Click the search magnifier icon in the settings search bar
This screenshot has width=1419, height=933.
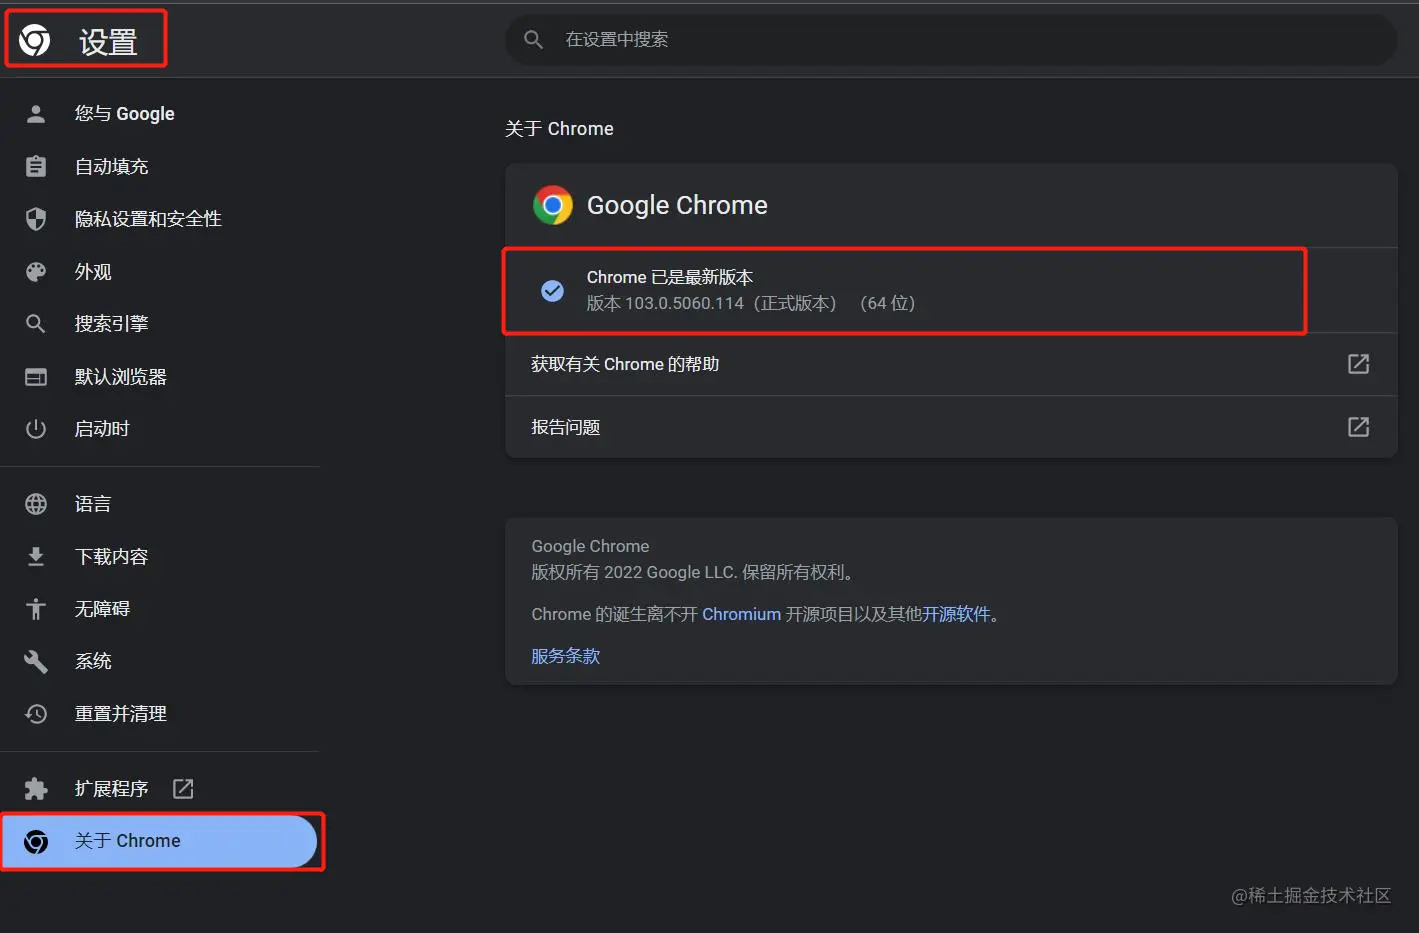(534, 39)
